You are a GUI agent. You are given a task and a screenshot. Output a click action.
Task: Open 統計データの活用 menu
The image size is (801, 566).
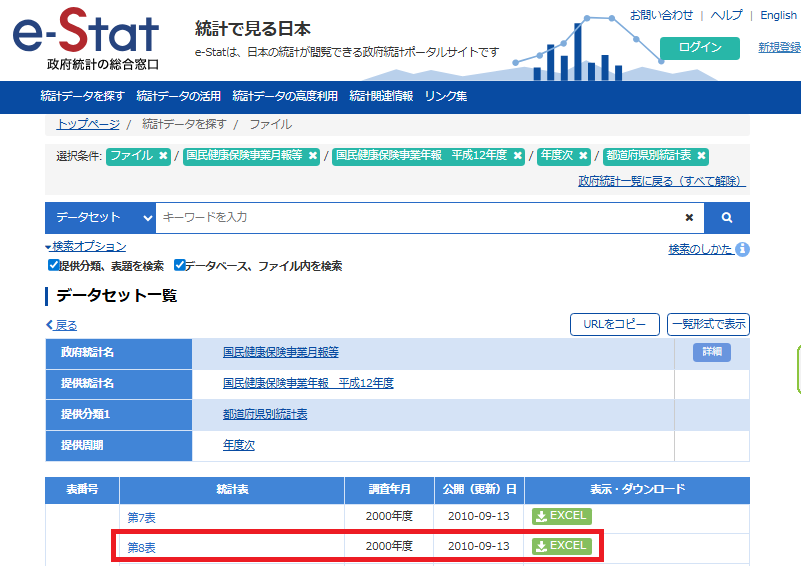178,96
